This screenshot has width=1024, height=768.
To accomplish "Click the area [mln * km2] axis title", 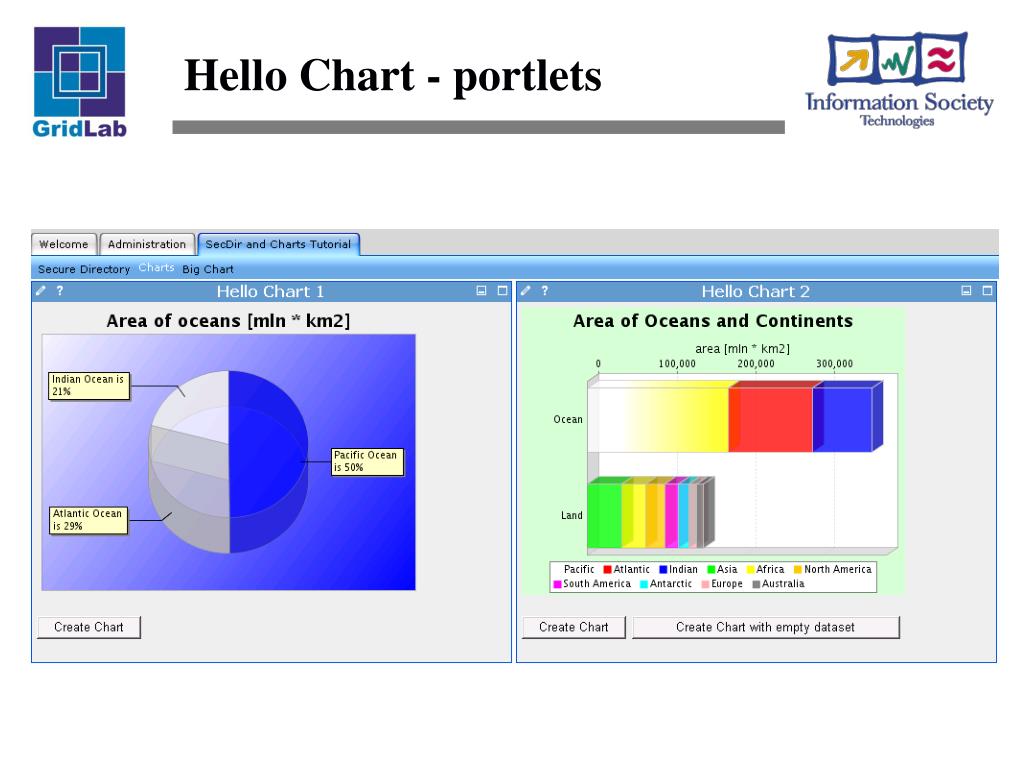I will 743,349.
